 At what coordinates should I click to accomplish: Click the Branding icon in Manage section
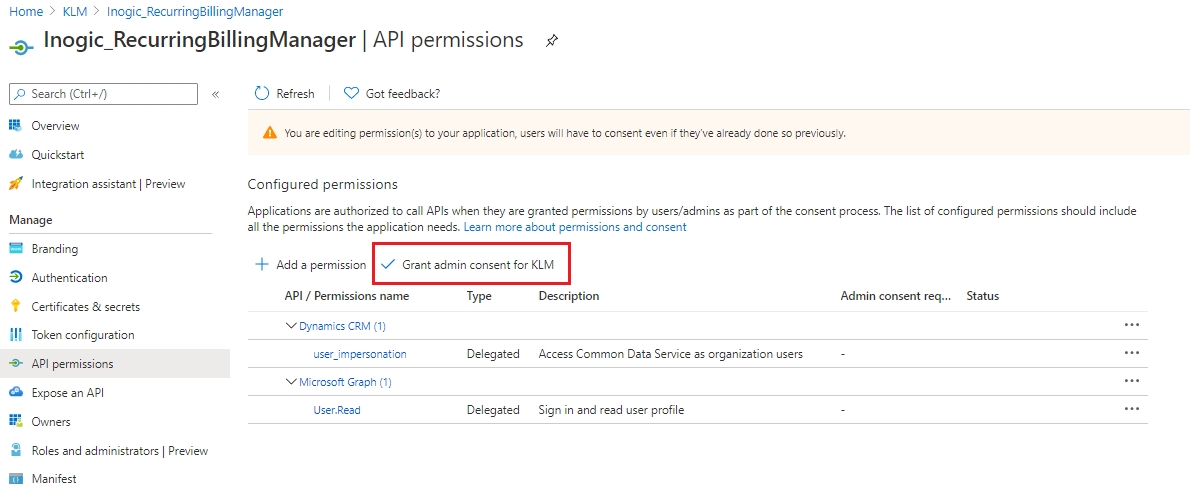point(15,249)
